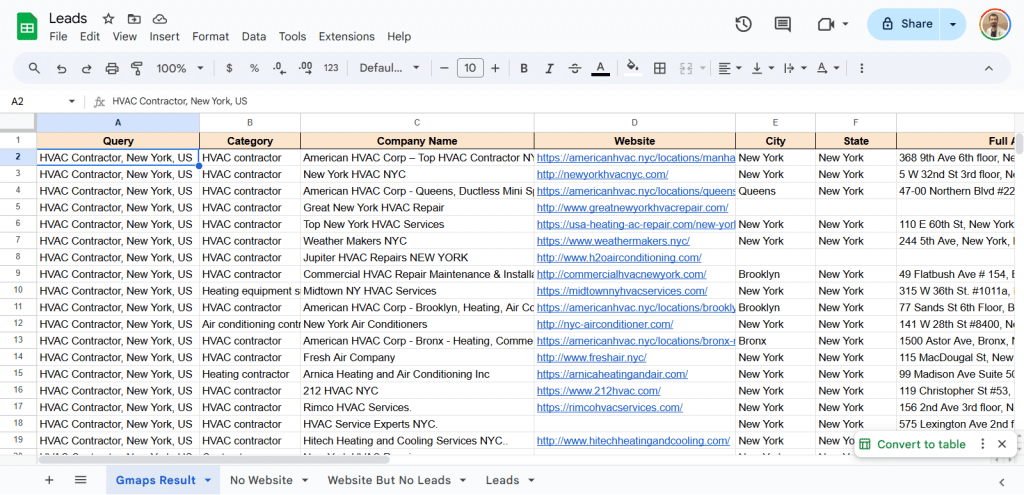Star the Leads document

point(108,18)
